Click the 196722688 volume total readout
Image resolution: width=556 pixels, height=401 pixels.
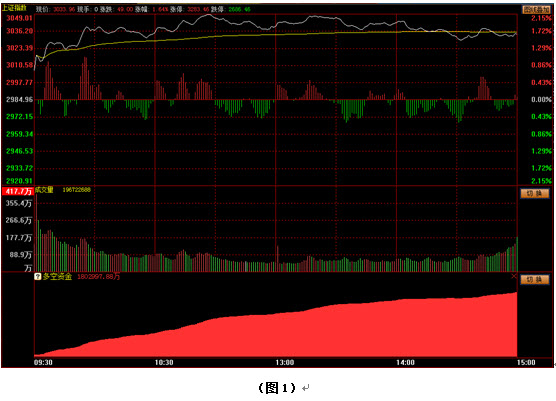[x=77, y=190]
